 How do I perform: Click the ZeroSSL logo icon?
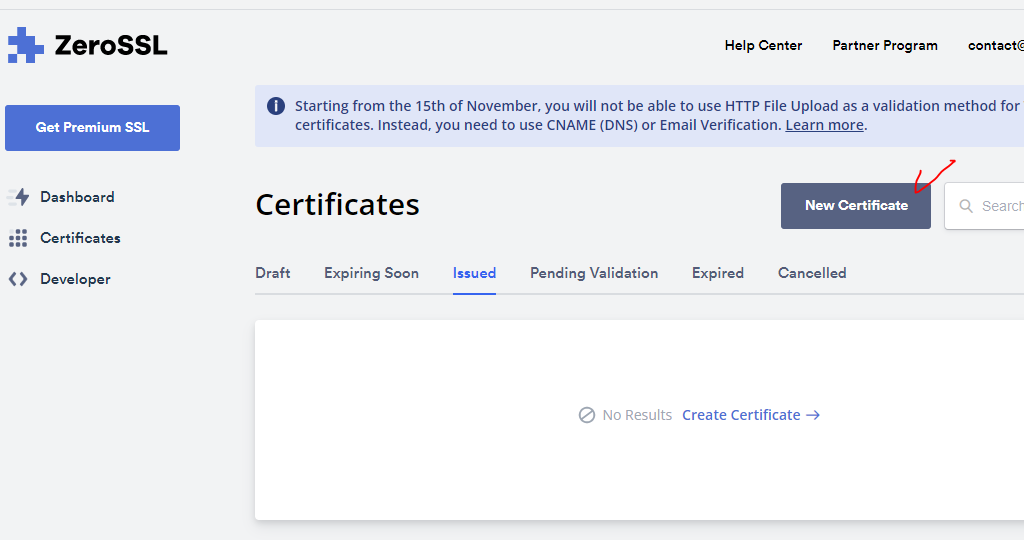tap(25, 45)
